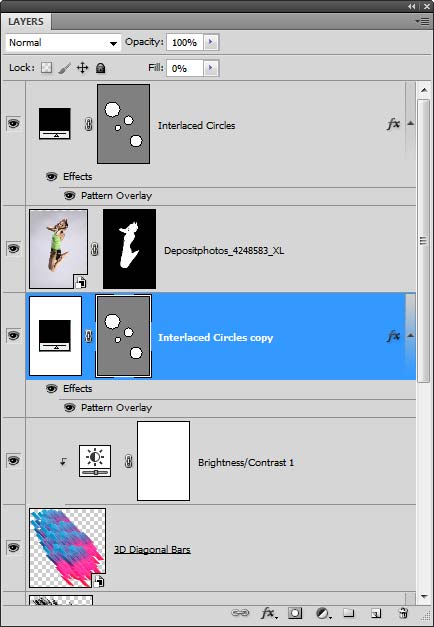Select the Depositphotos photo thumbnail
434x627 pixels.
point(58,249)
